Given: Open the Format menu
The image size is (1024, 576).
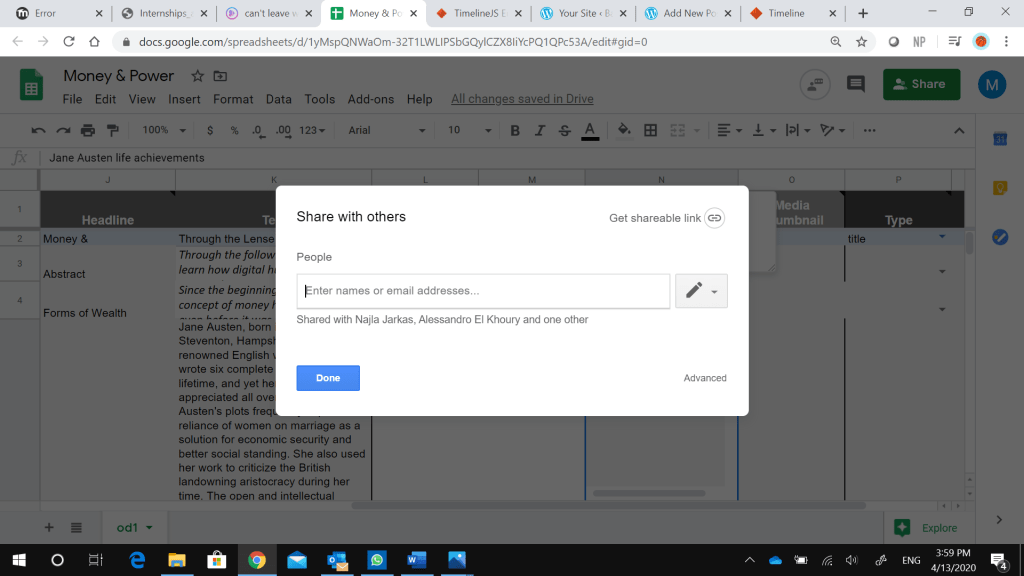Looking at the screenshot, I should (x=233, y=99).
